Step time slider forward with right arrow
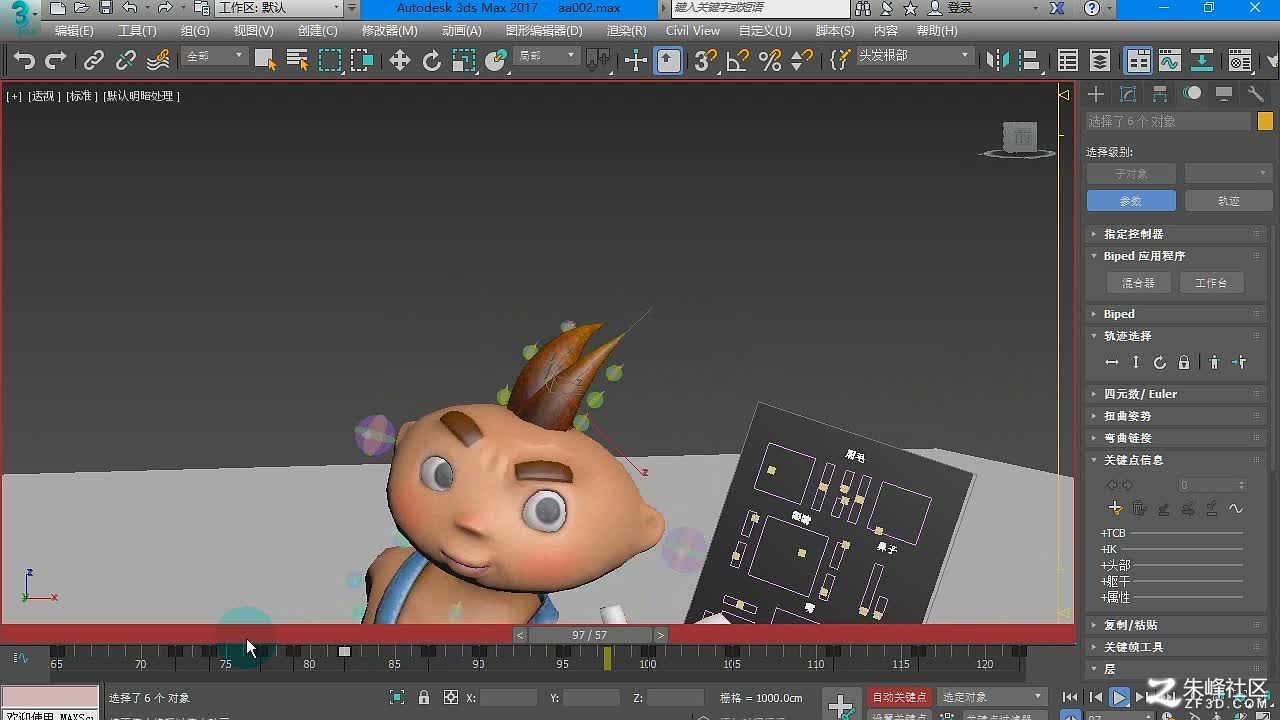1280x720 pixels. coord(660,635)
